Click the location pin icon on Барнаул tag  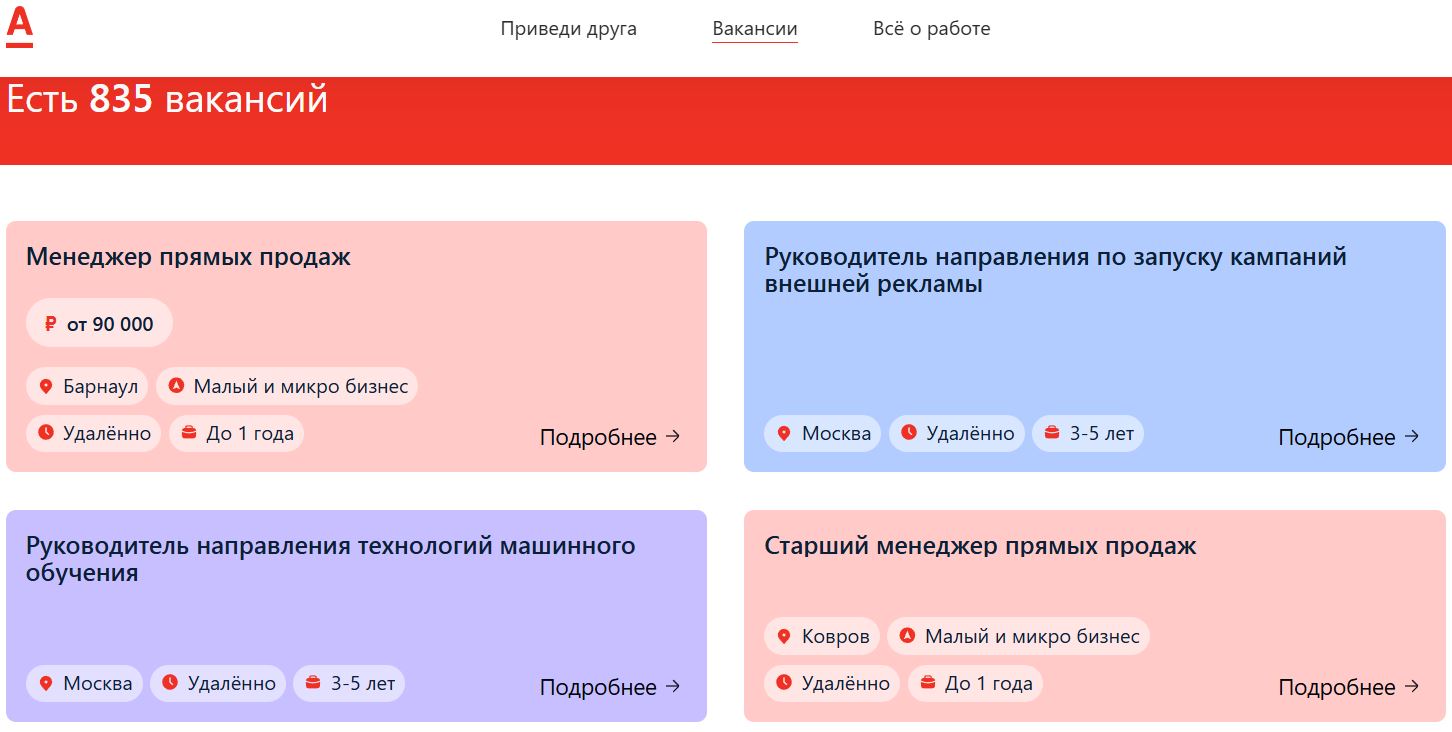click(x=46, y=385)
